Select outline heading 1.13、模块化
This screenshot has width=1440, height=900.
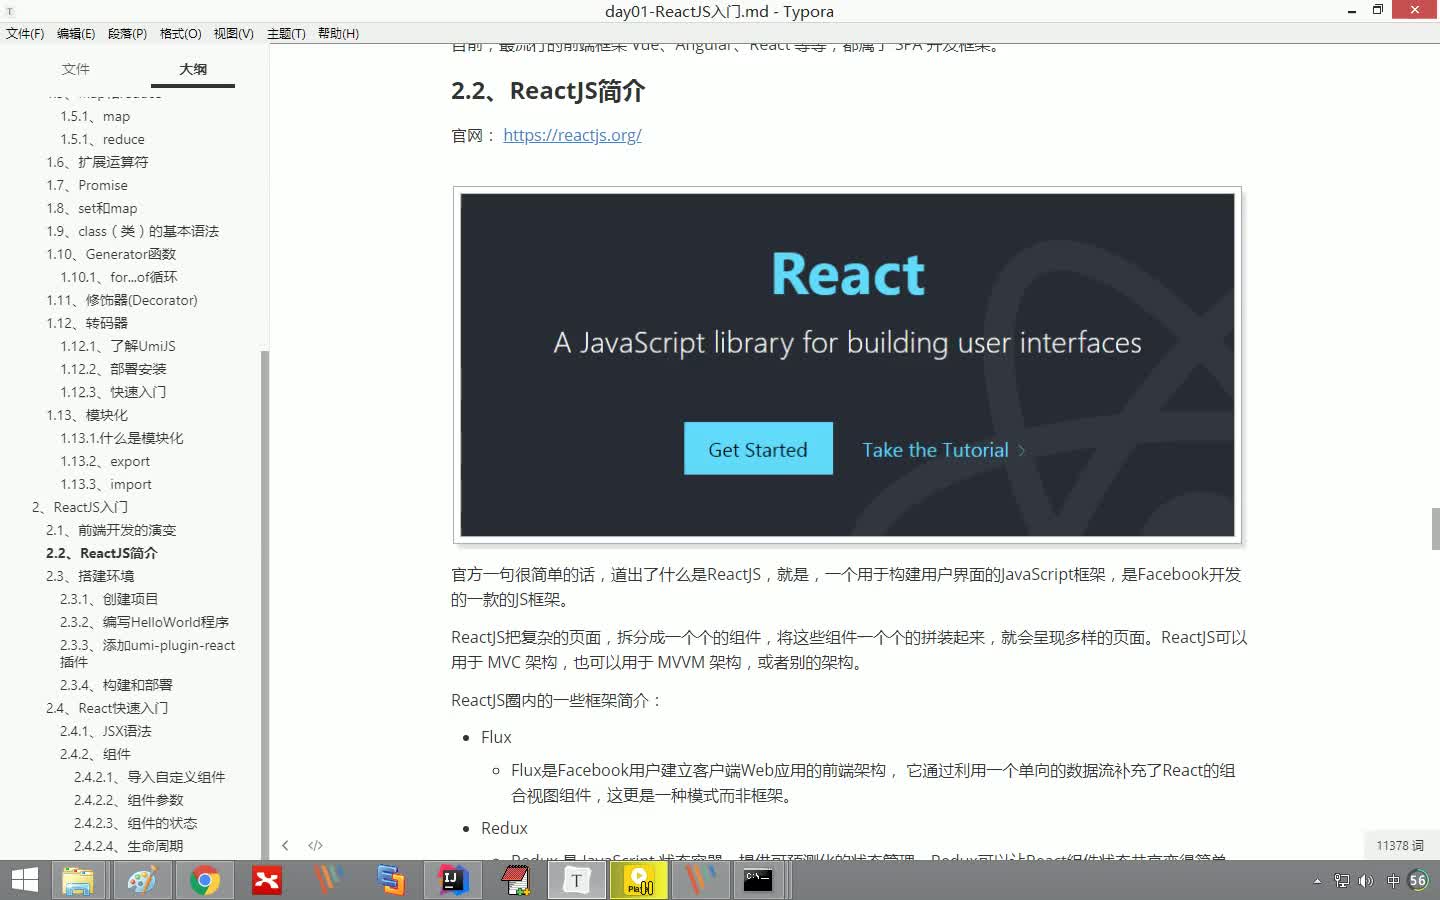coord(87,415)
